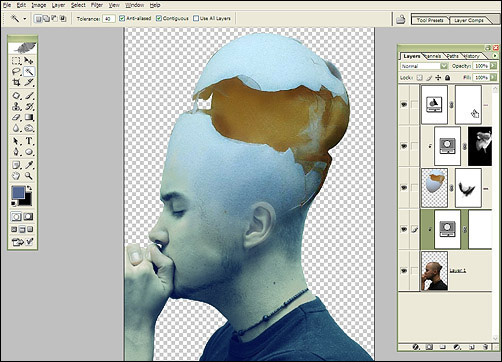Viewport: 502px width, 362px height.
Task: Select the Blur tool
Action: pyautogui.click(x=16, y=128)
